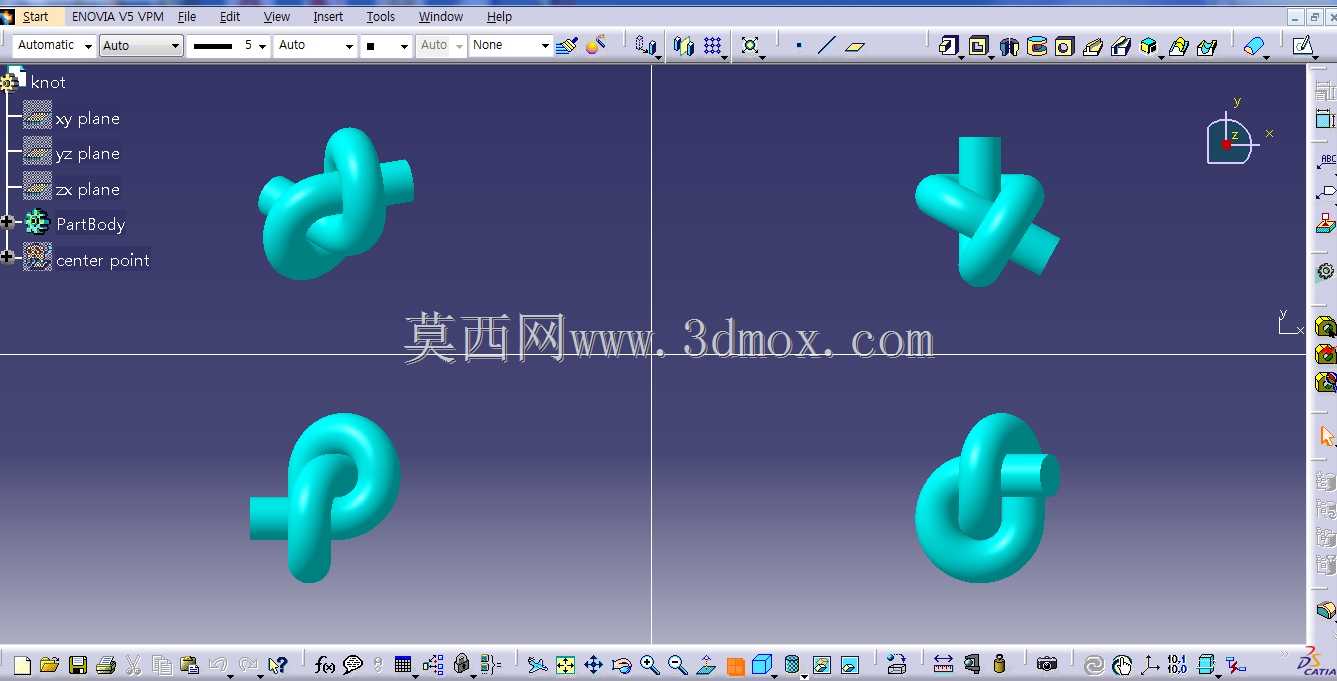Expand the PartBody tree node

pyautogui.click(x=7, y=222)
